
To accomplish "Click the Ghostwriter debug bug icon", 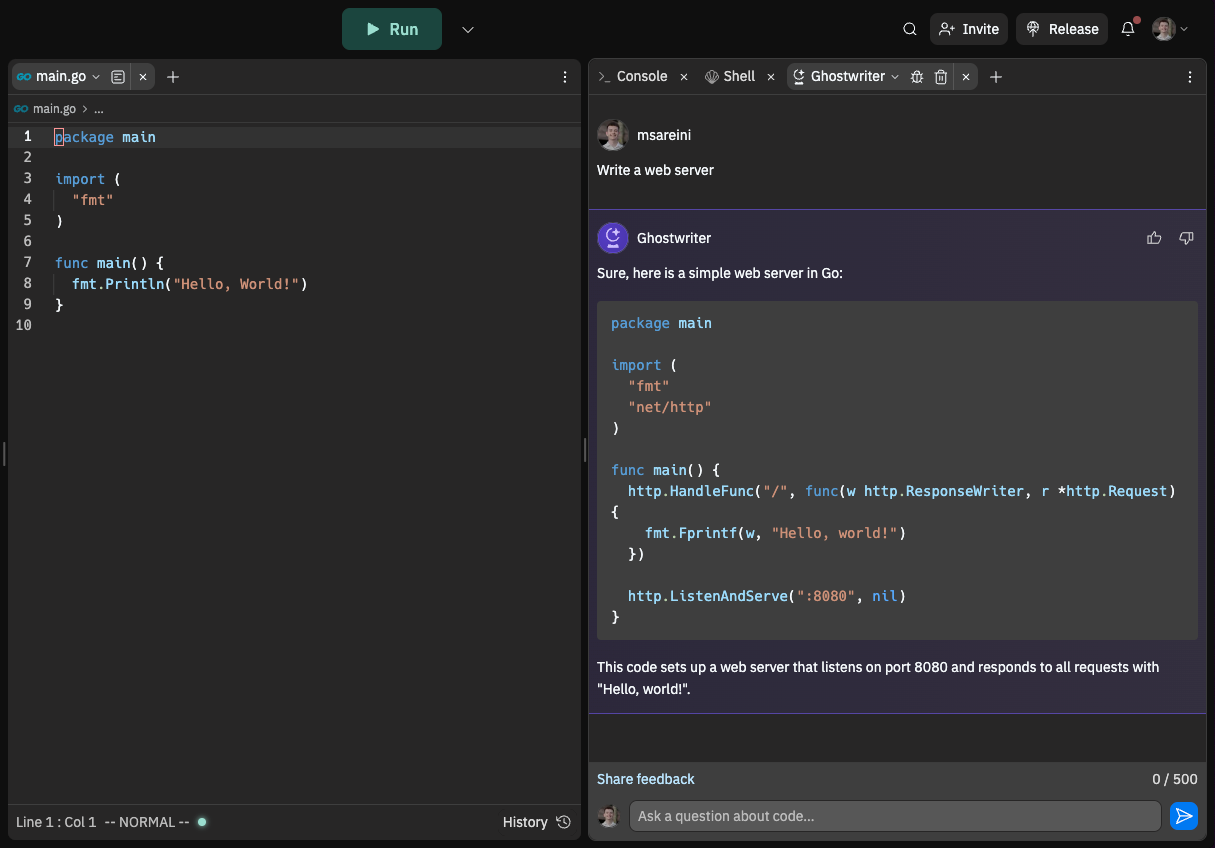I will [x=917, y=77].
